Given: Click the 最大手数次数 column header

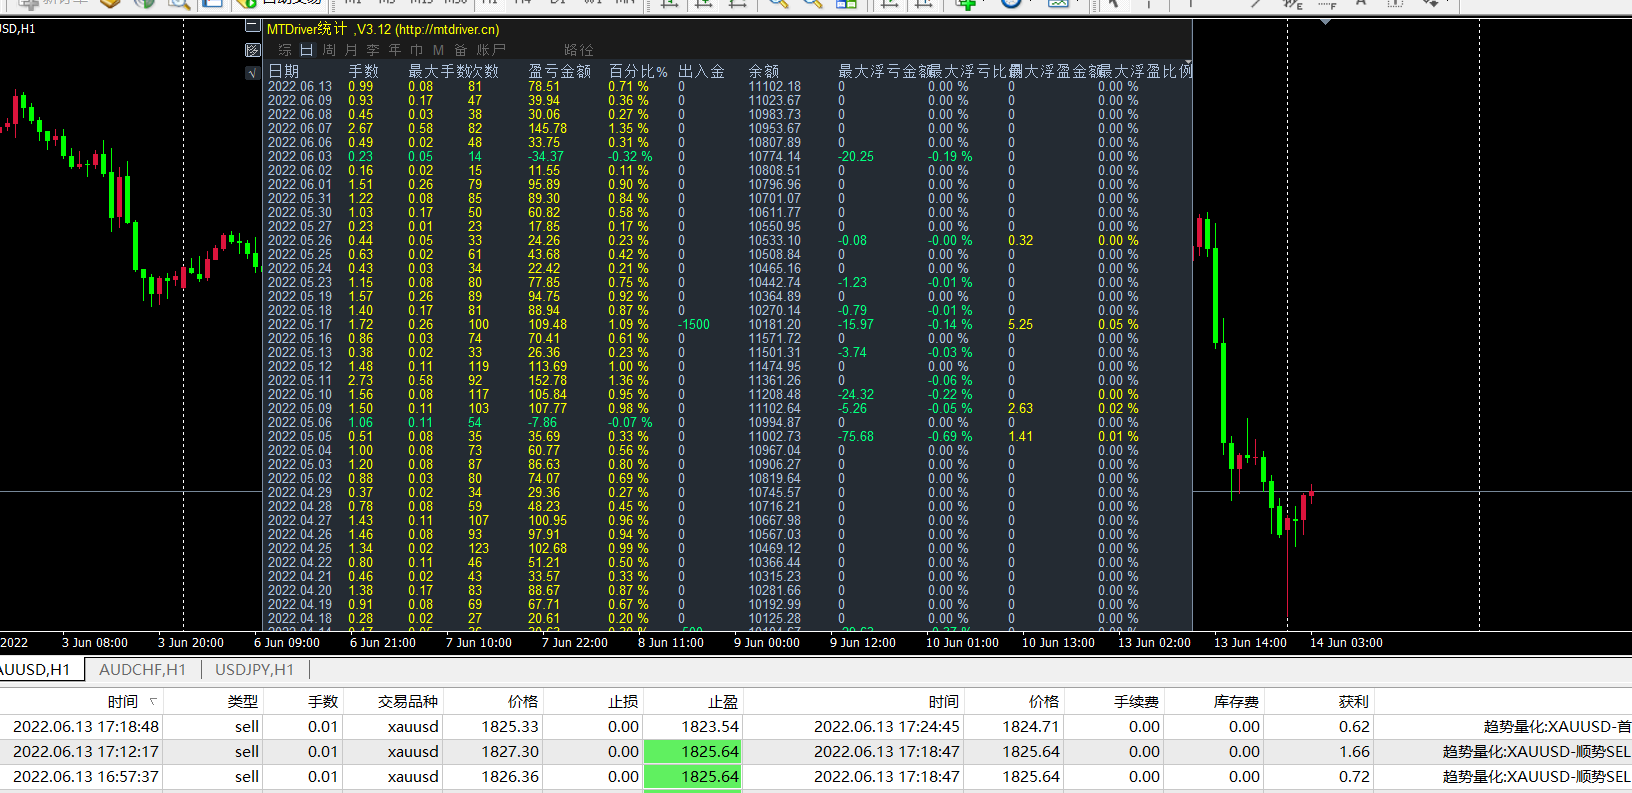Looking at the screenshot, I should tap(453, 71).
